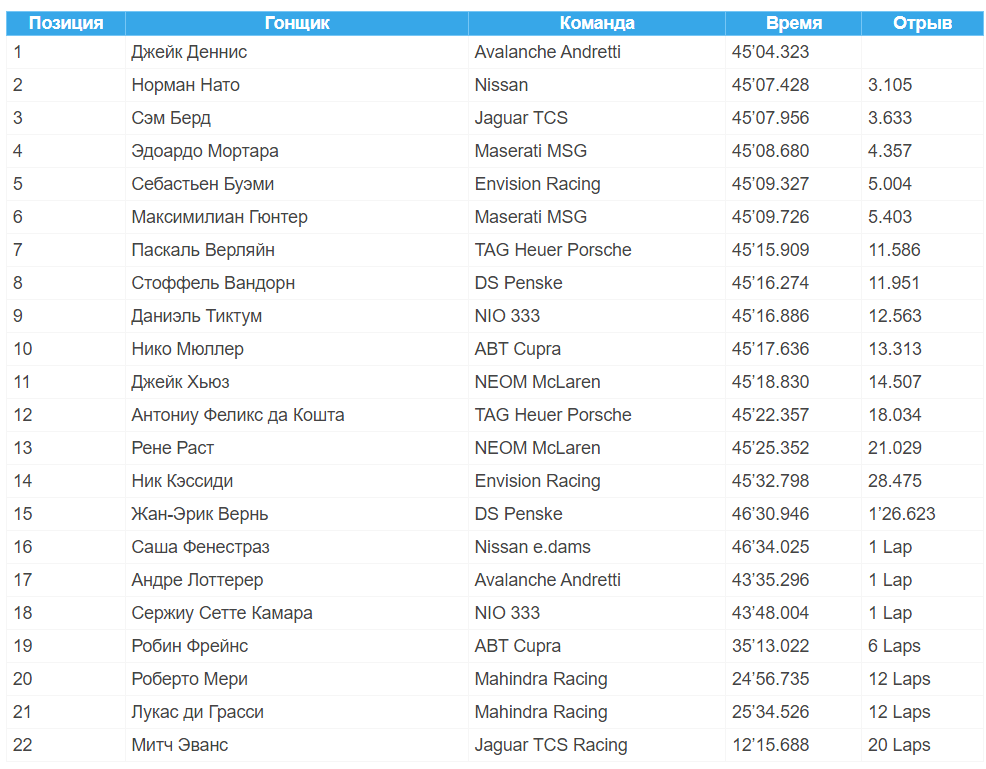Viewport: 986px width, 769px height.
Task: Click the Отрыв column header
Action: click(x=922, y=23)
